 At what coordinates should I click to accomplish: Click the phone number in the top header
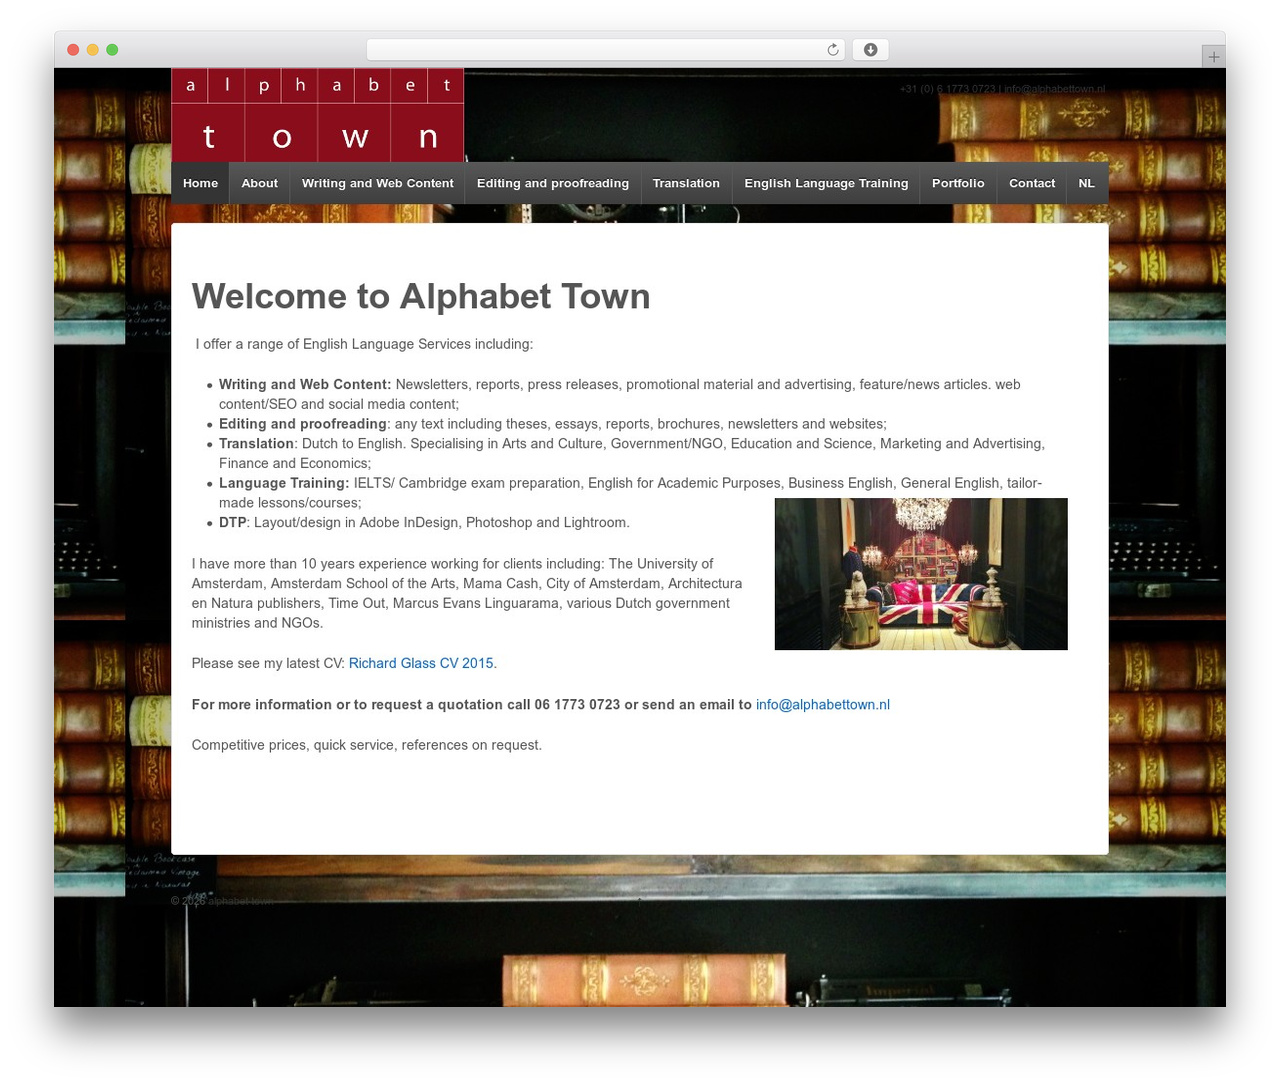pos(948,89)
